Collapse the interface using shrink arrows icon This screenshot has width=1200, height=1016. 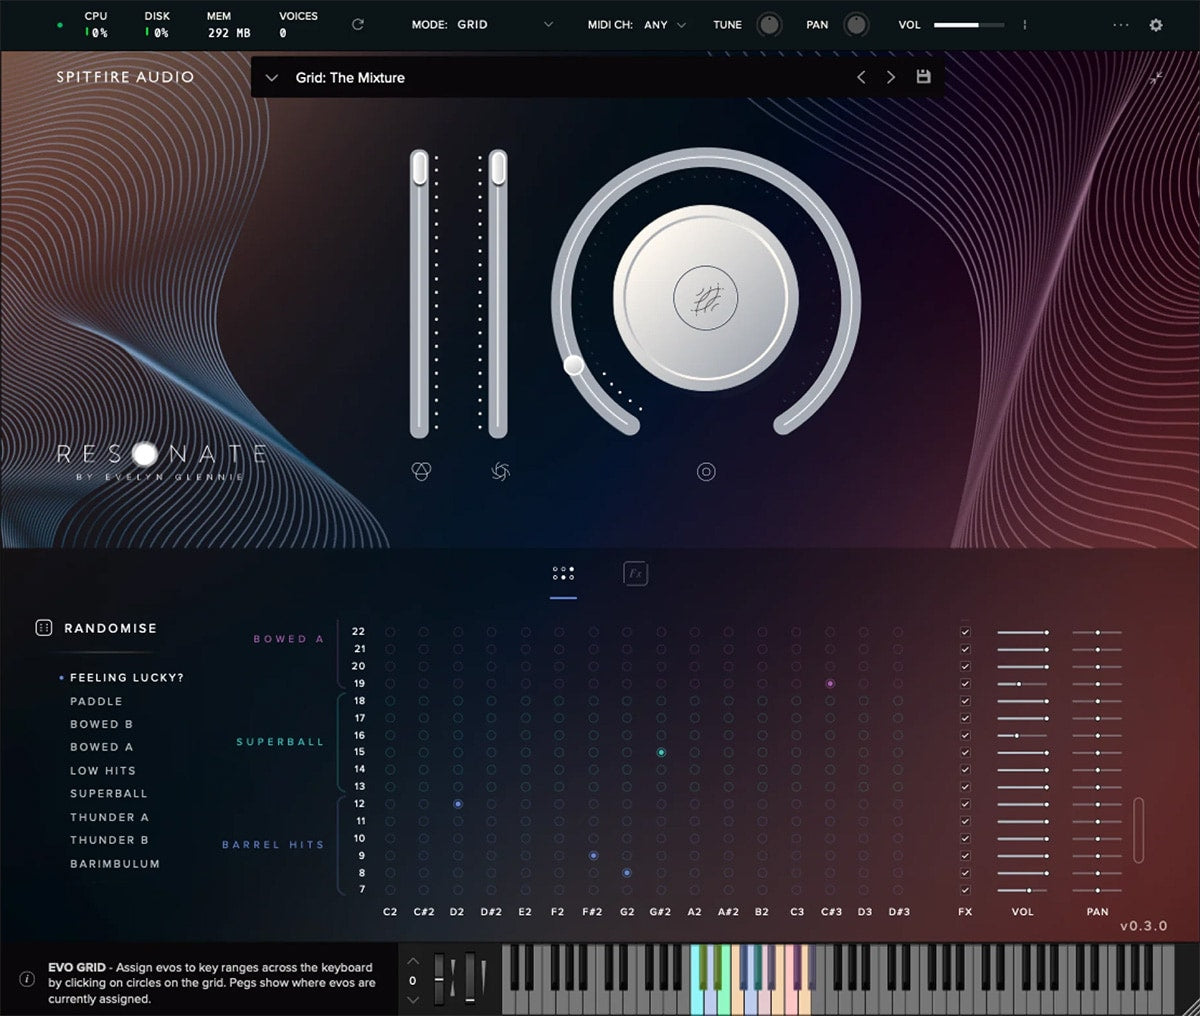1156,78
